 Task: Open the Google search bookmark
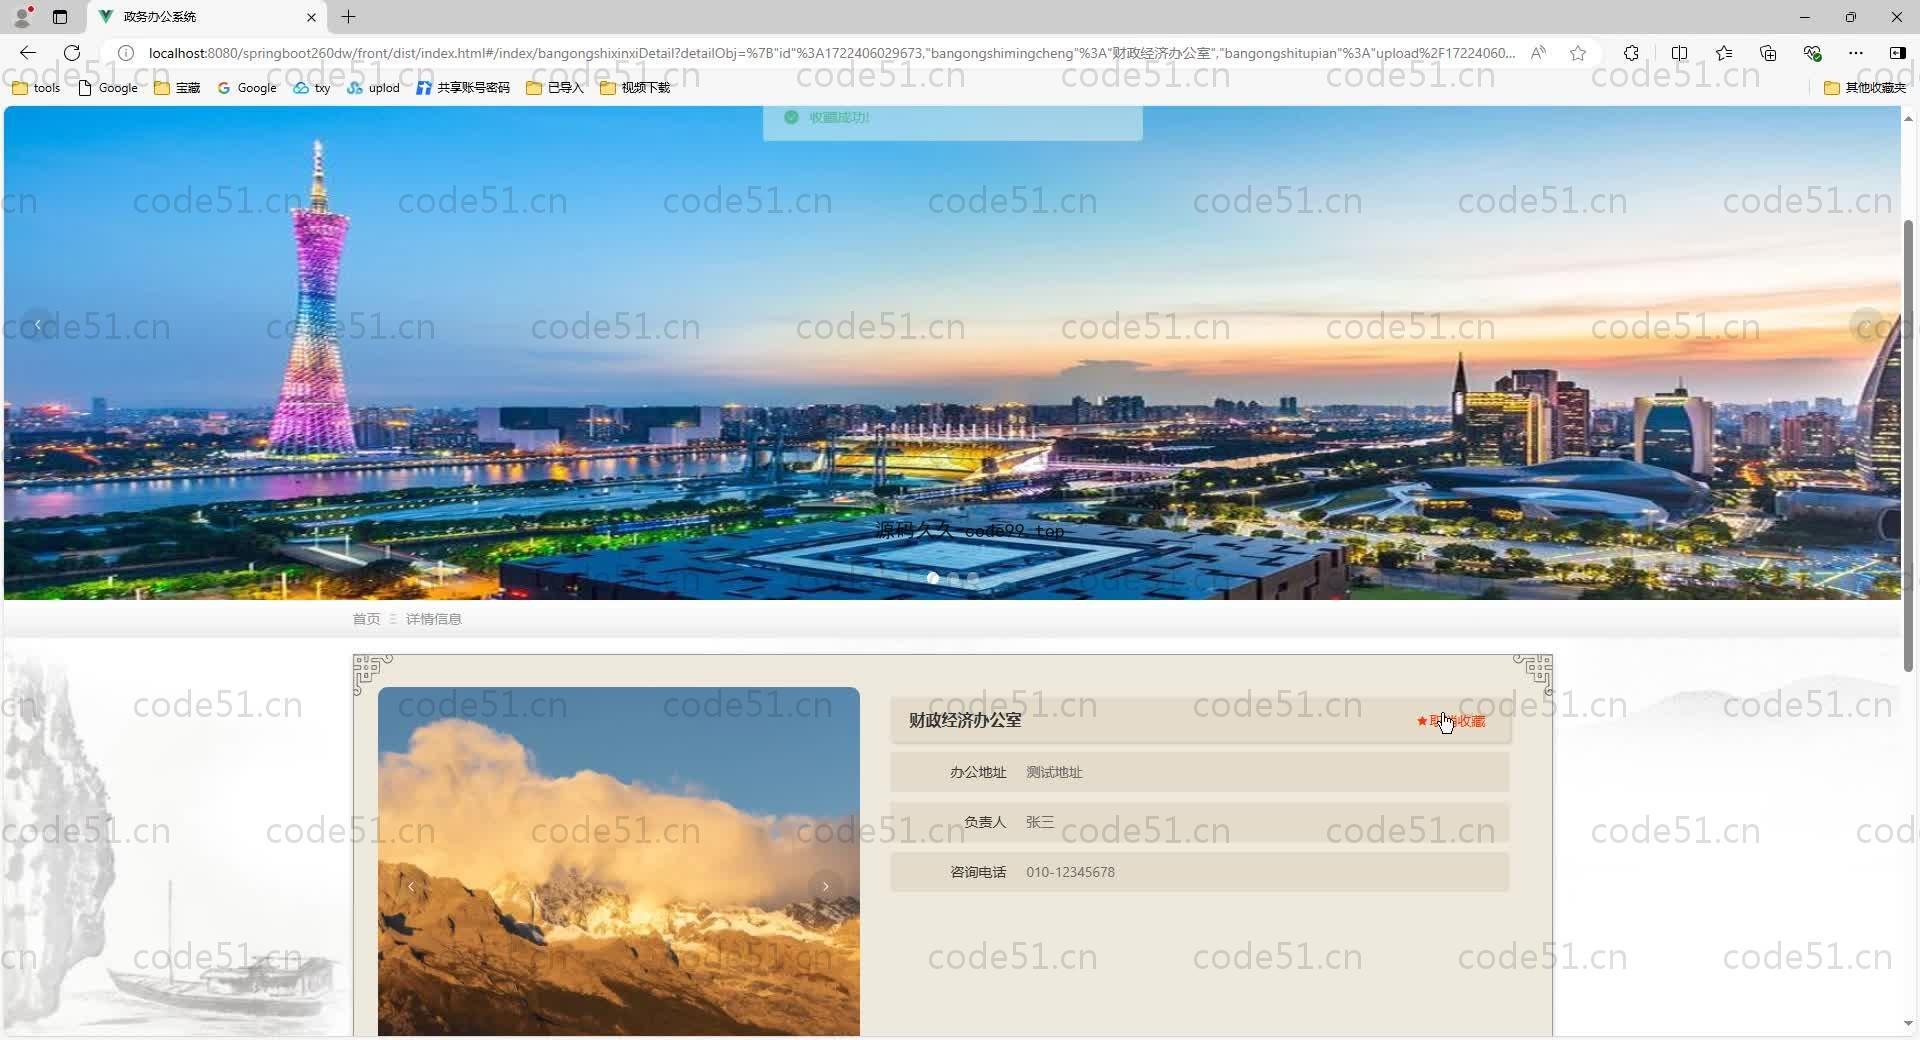click(x=247, y=88)
